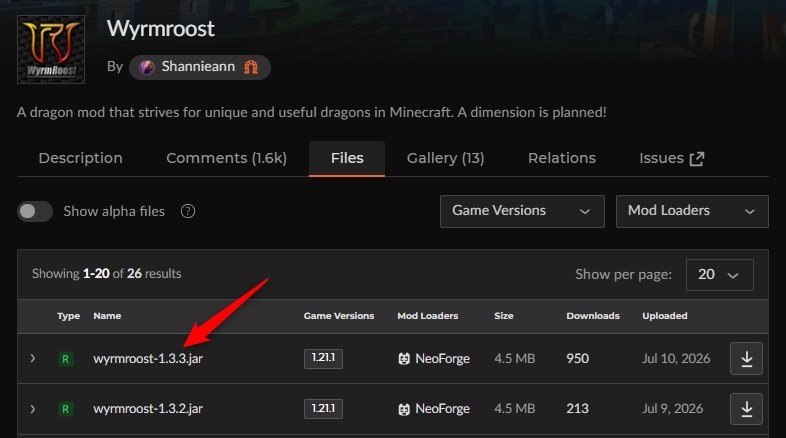Click the 213 downloads count
The width and height of the screenshot is (786, 438).
(x=577, y=409)
